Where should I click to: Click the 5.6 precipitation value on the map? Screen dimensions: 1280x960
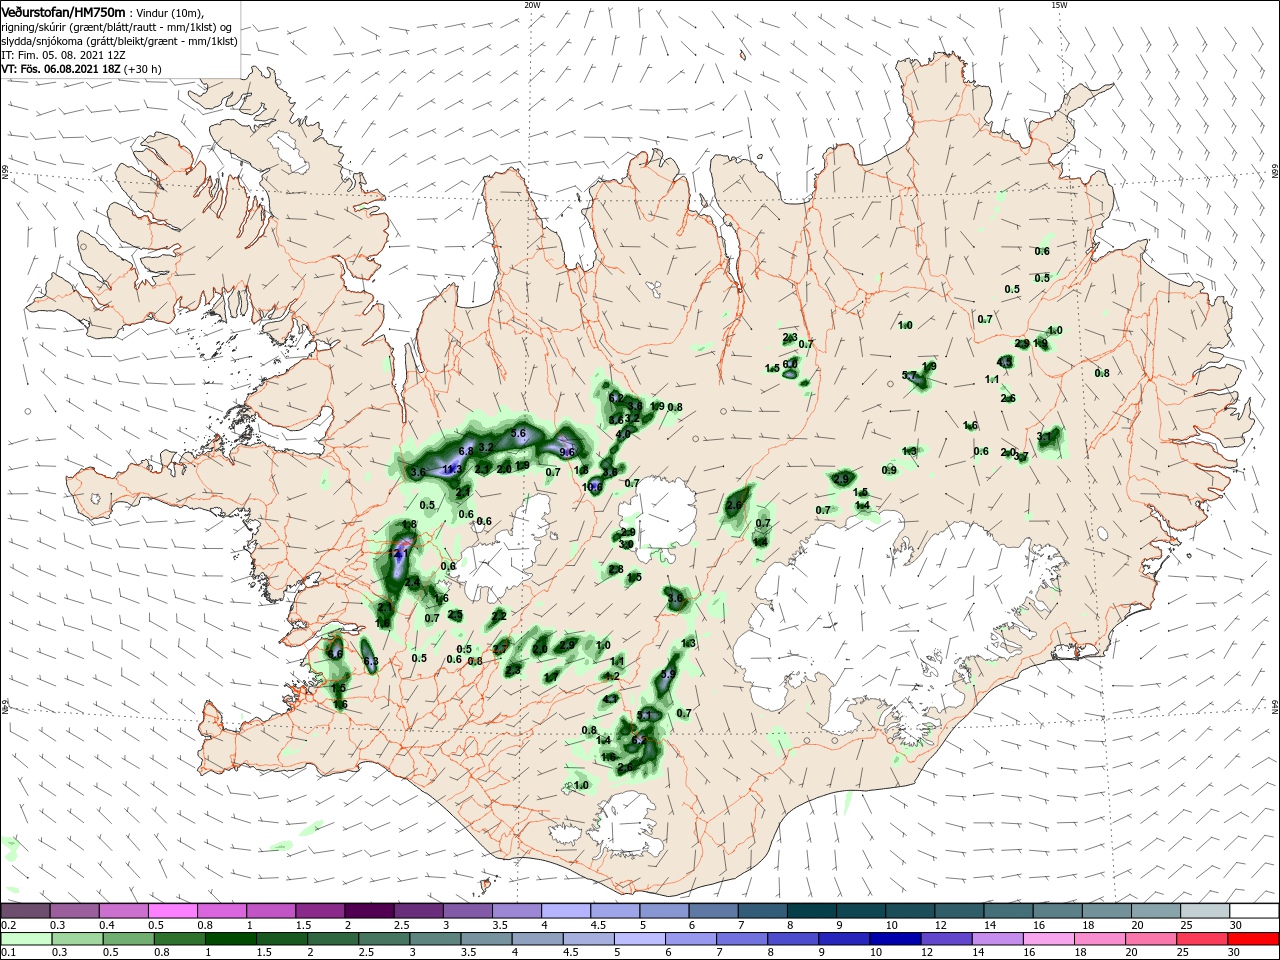[518, 433]
